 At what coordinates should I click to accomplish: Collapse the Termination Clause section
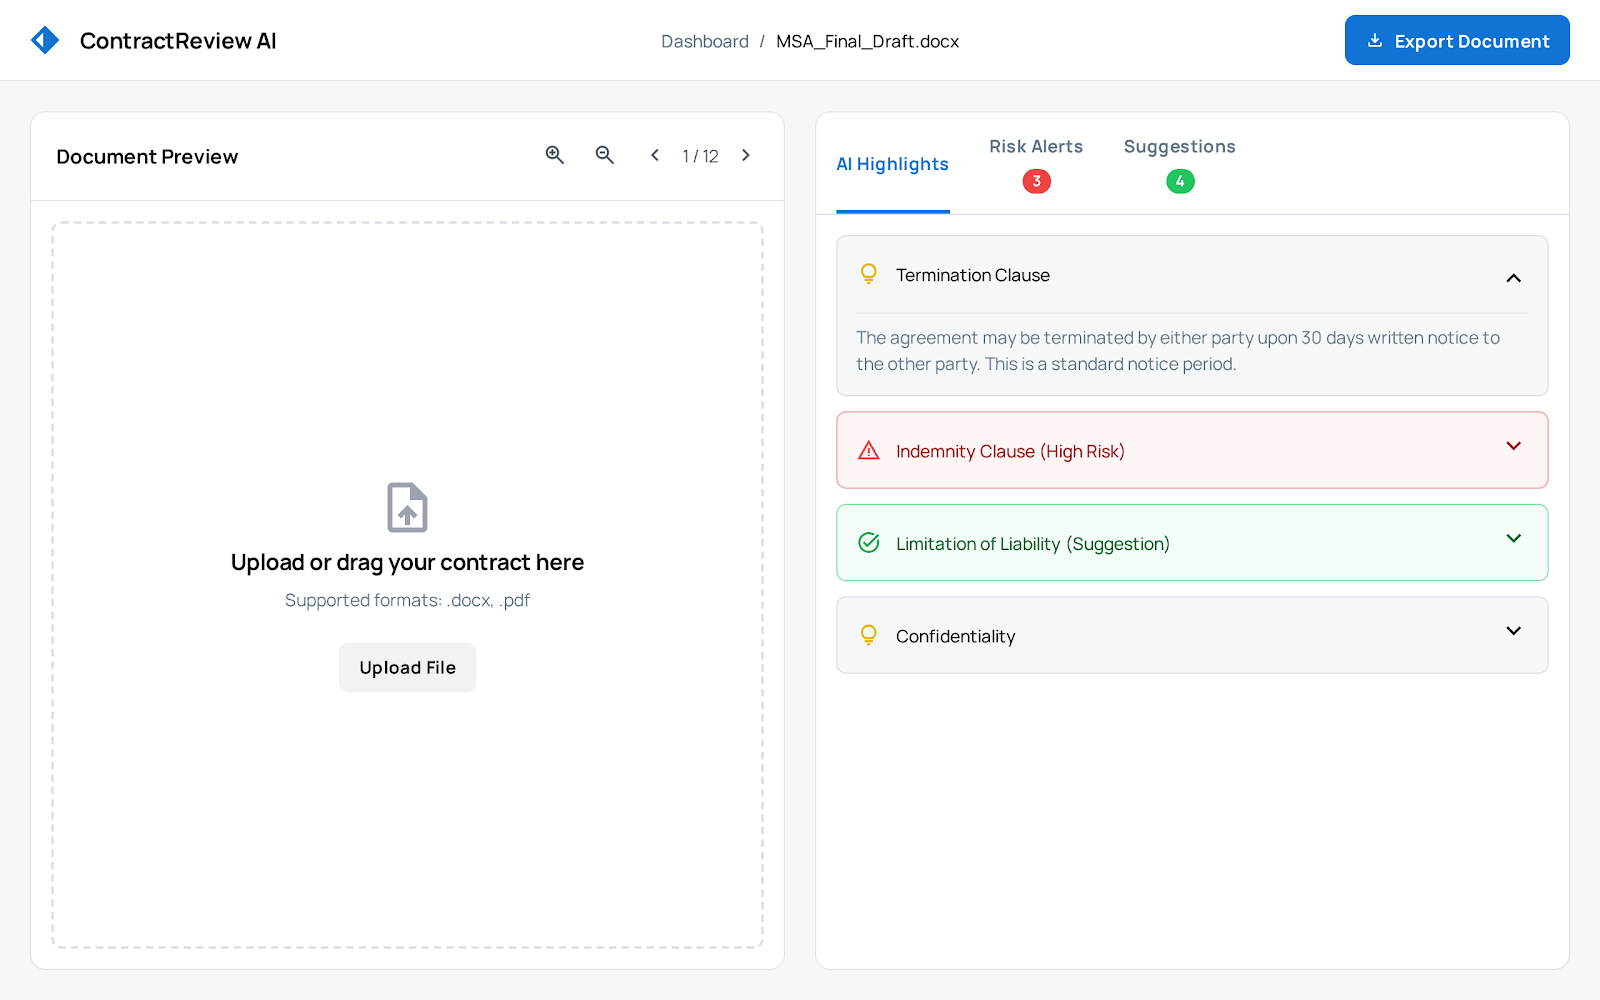coord(1513,278)
